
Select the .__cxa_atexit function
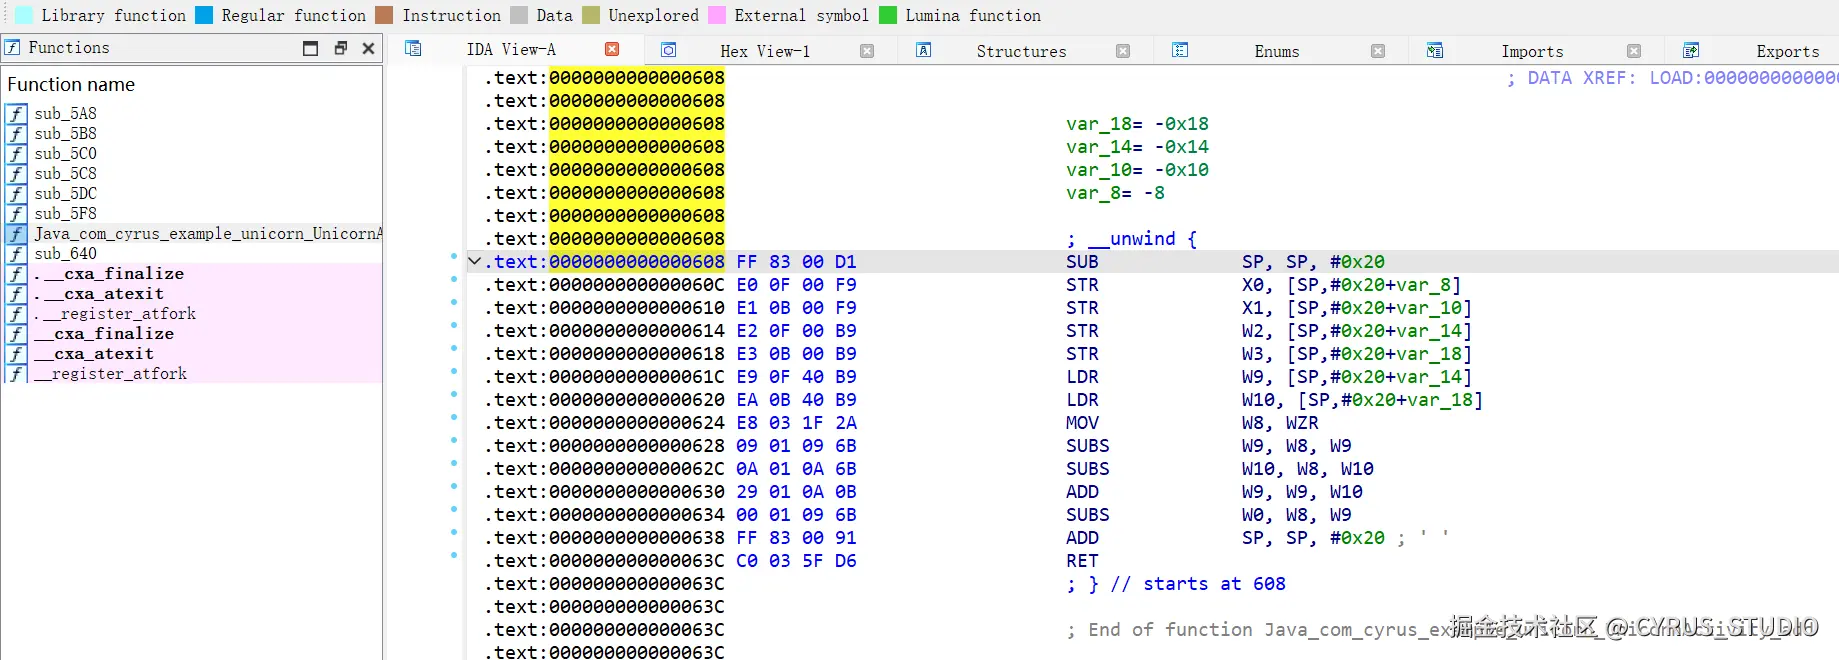click(x=99, y=294)
